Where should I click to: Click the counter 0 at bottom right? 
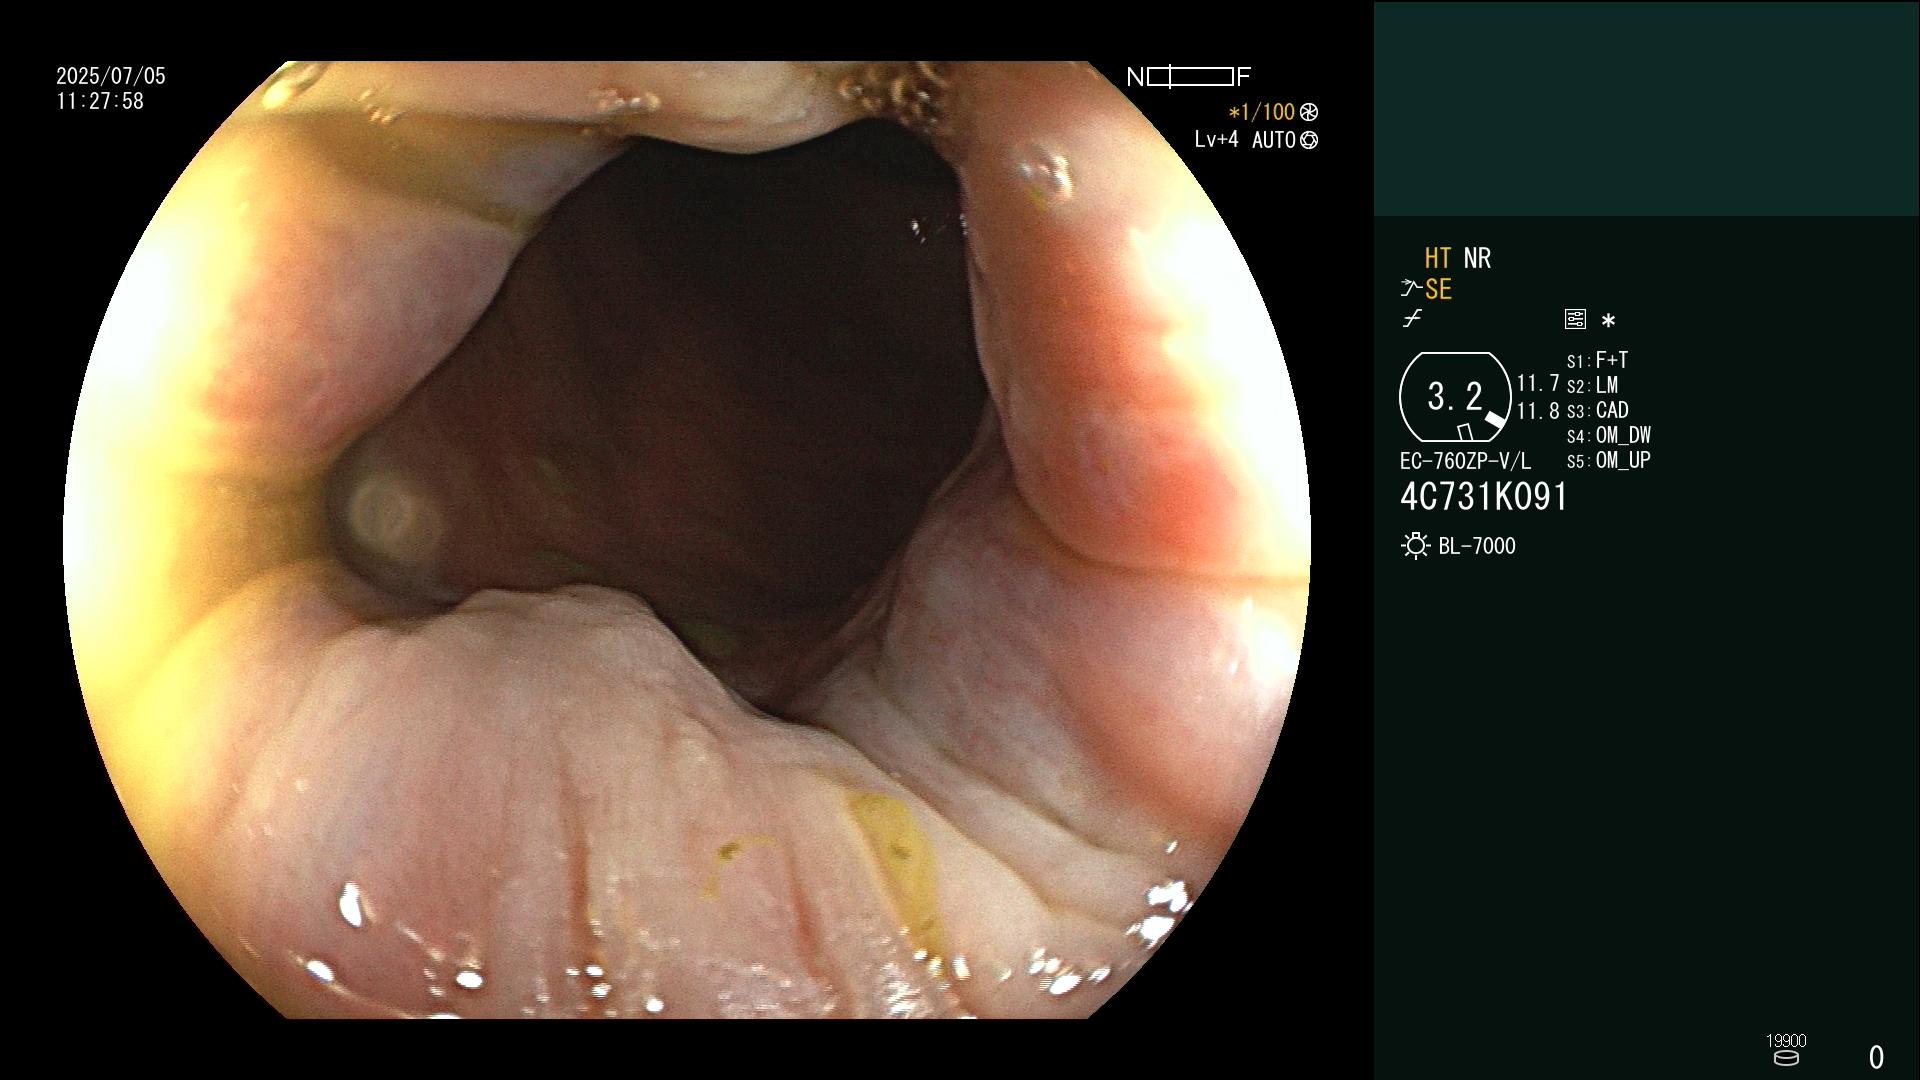click(1876, 1057)
